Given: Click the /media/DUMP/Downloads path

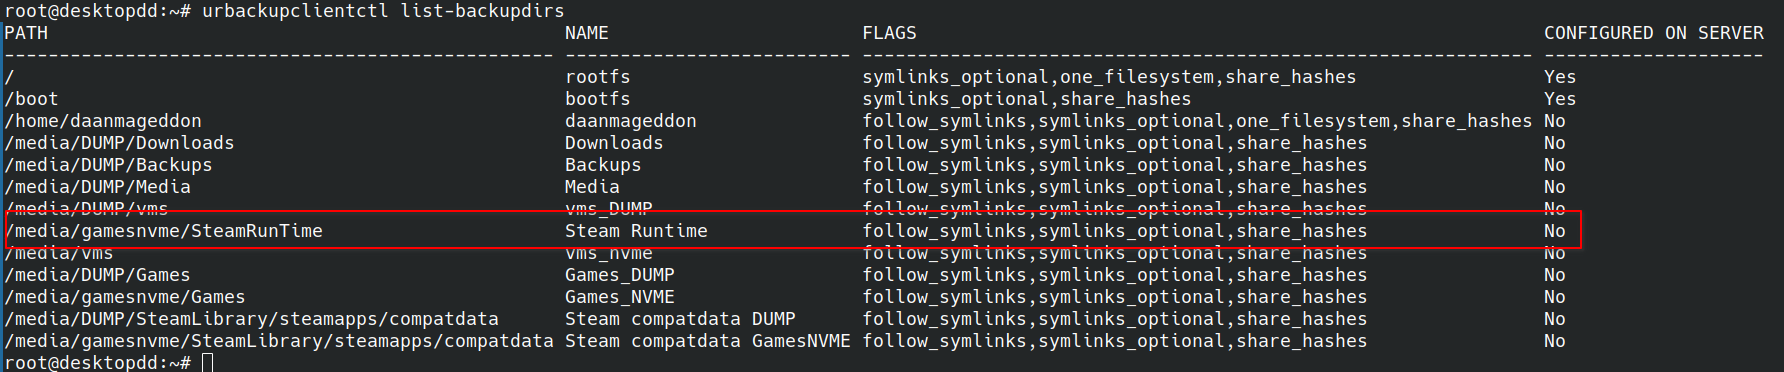Looking at the screenshot, I should tap(120, 143).
